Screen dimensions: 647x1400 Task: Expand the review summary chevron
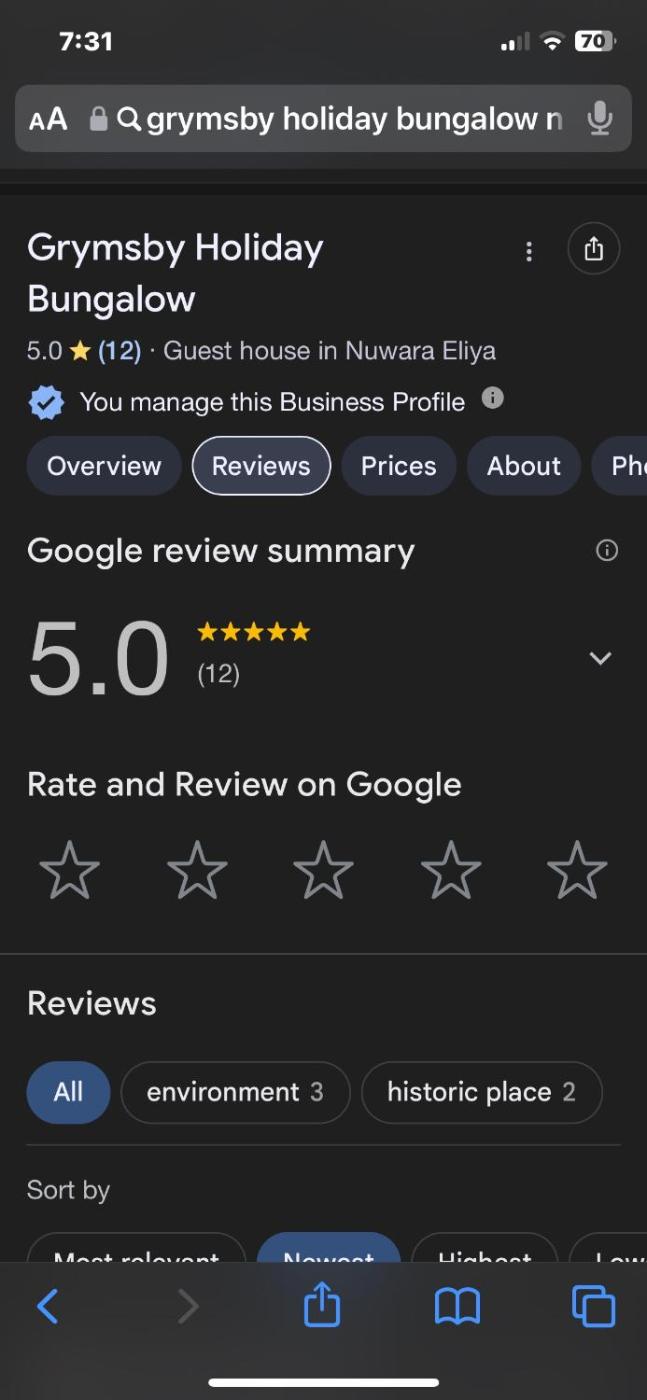(600, 658)
